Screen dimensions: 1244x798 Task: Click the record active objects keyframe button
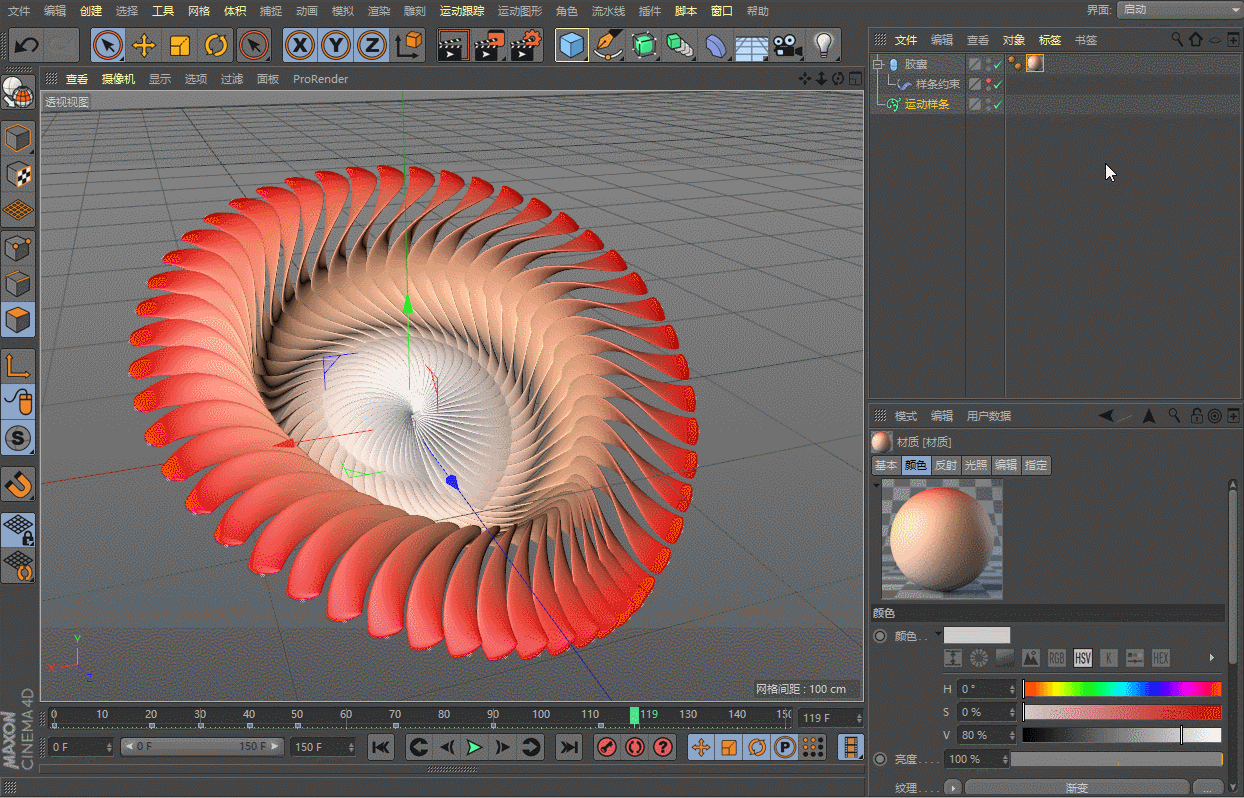coord(606,747)
